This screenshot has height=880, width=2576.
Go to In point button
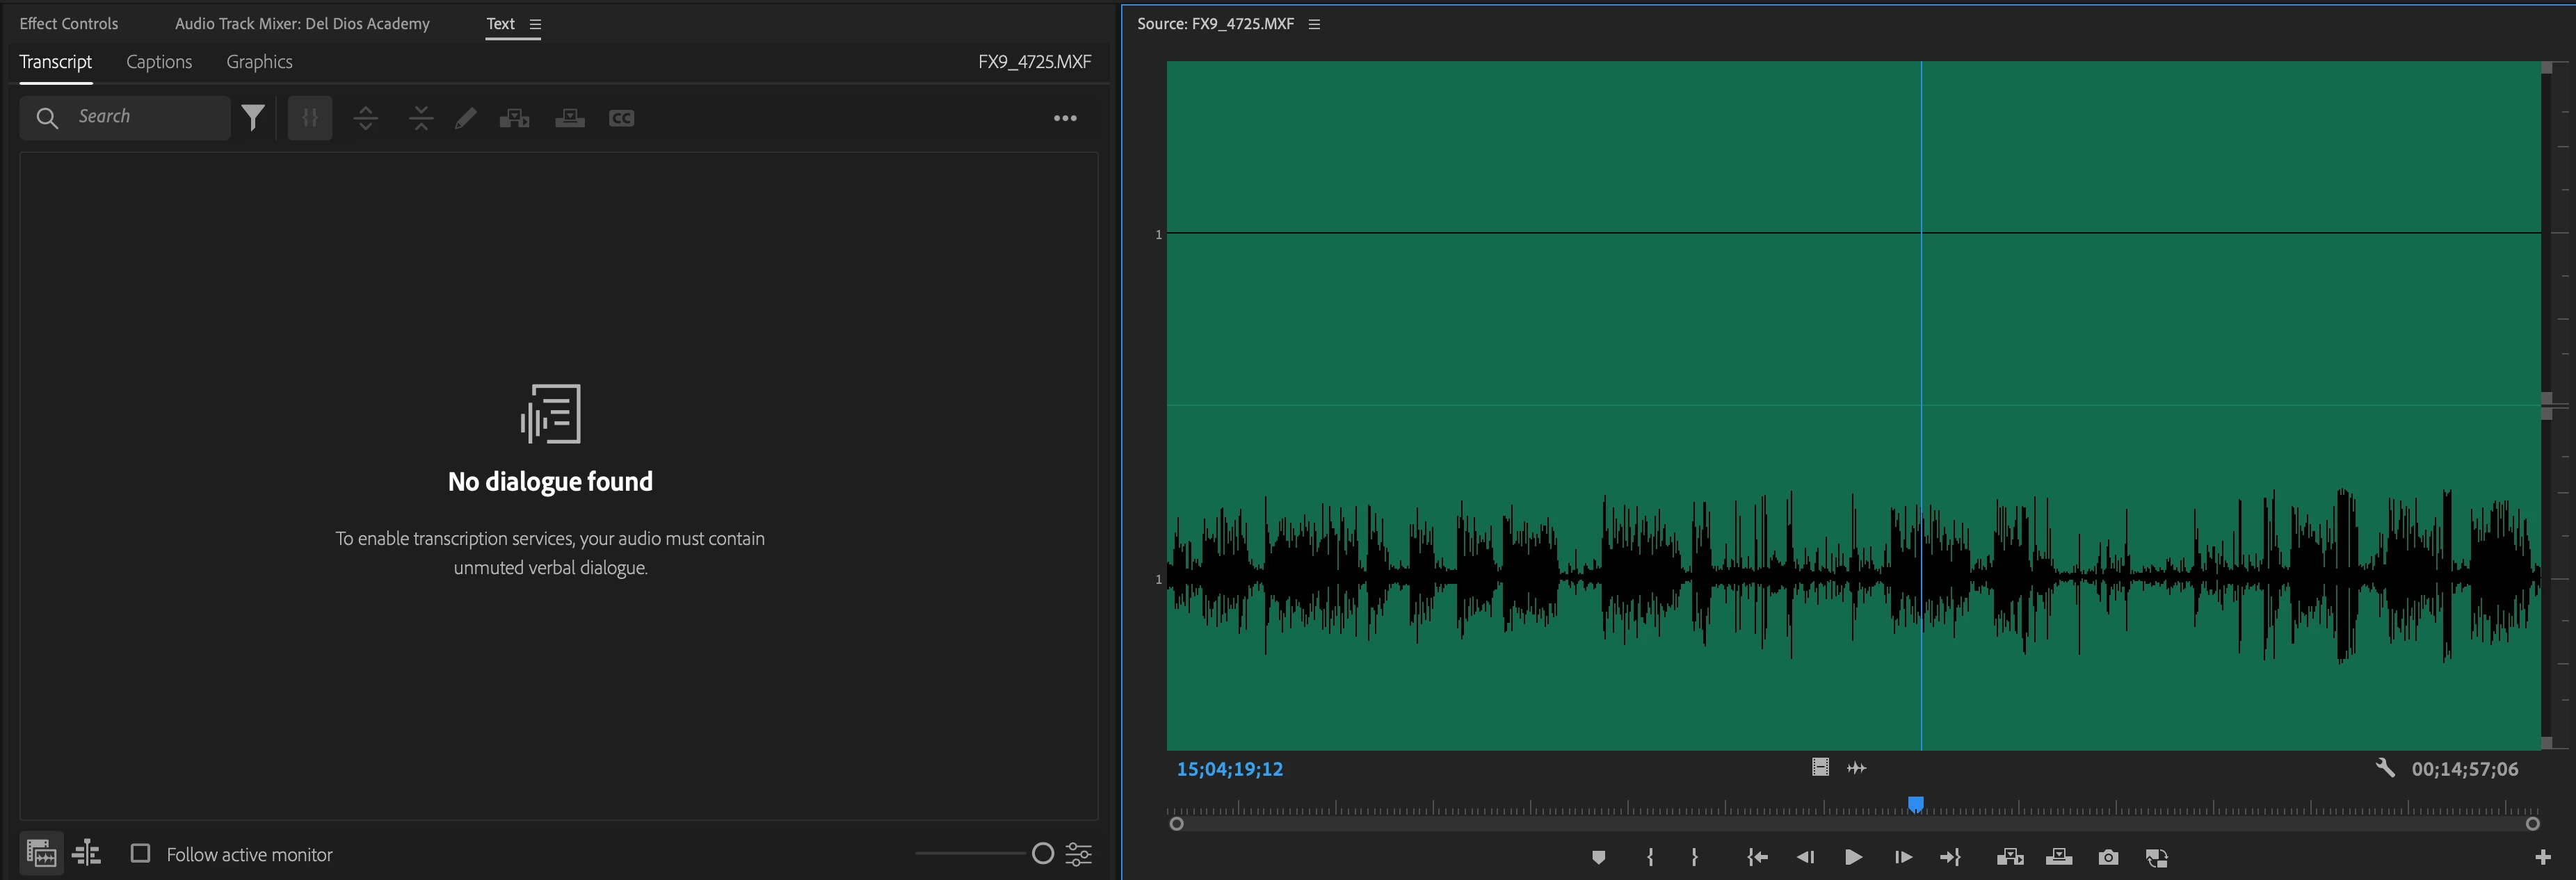1757,857
